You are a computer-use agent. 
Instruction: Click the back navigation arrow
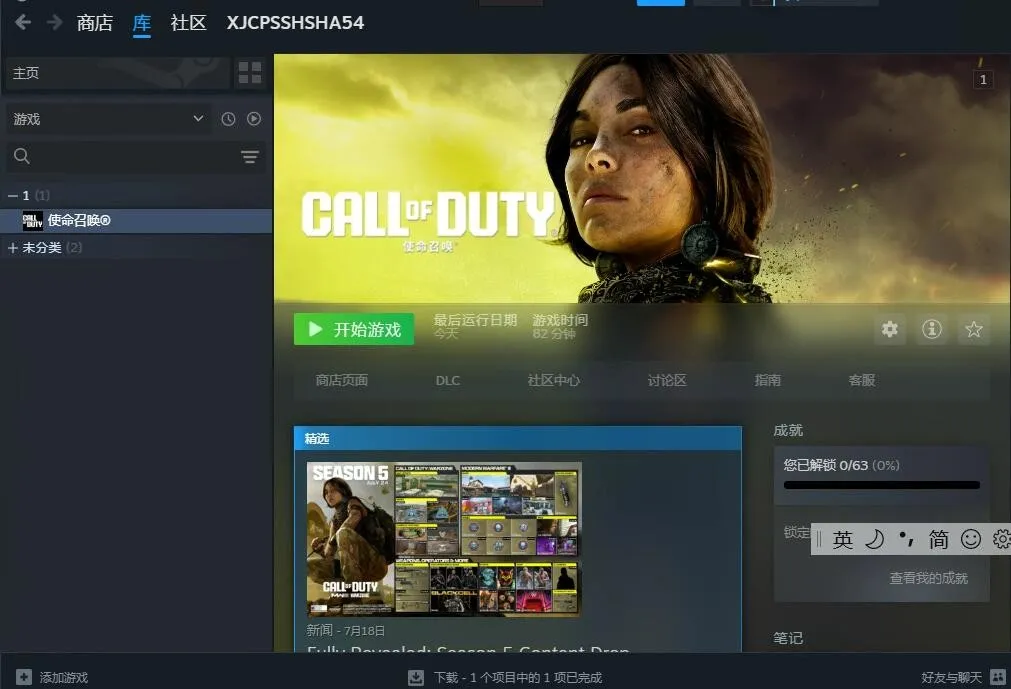click(22, 22)
